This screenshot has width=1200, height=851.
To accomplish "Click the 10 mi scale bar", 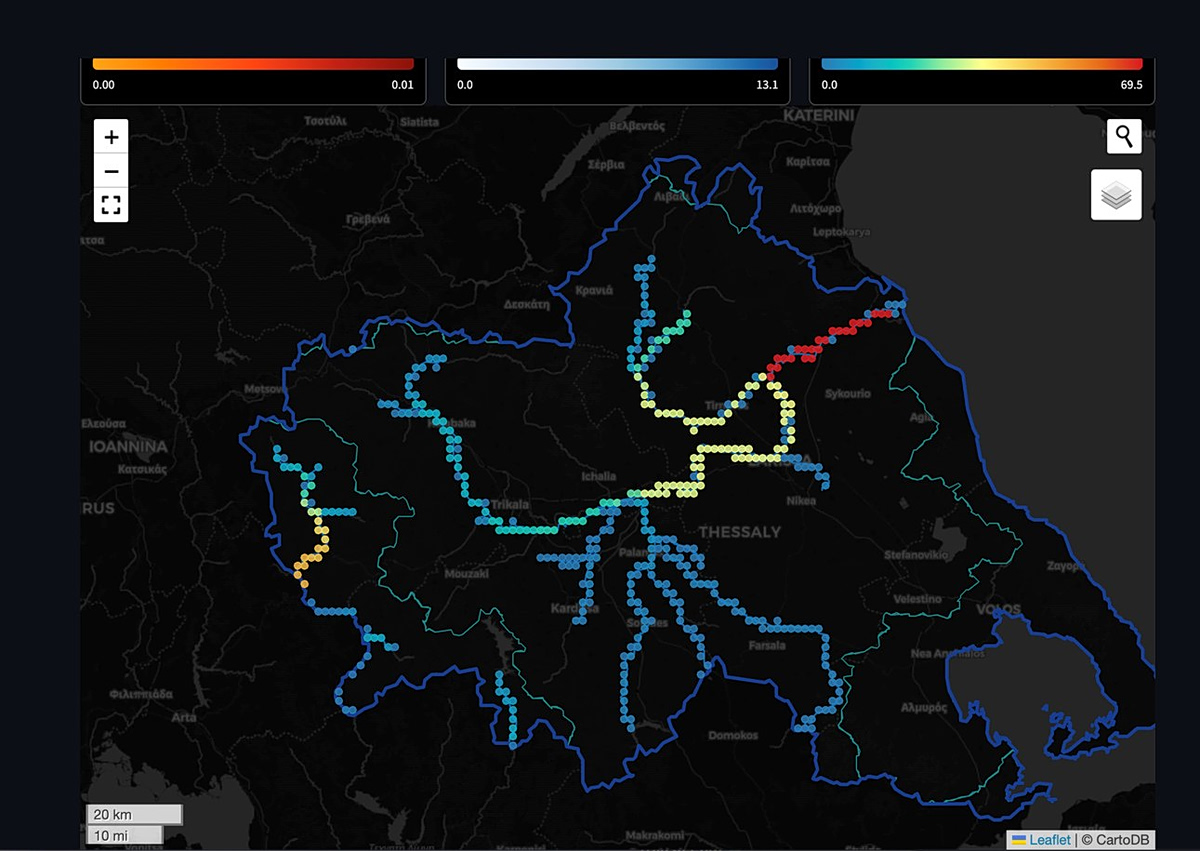I will [x=125, y=834].
